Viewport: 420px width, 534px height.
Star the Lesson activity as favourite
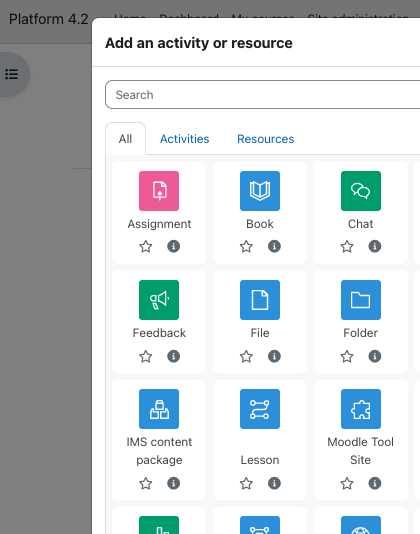[246, 483]
